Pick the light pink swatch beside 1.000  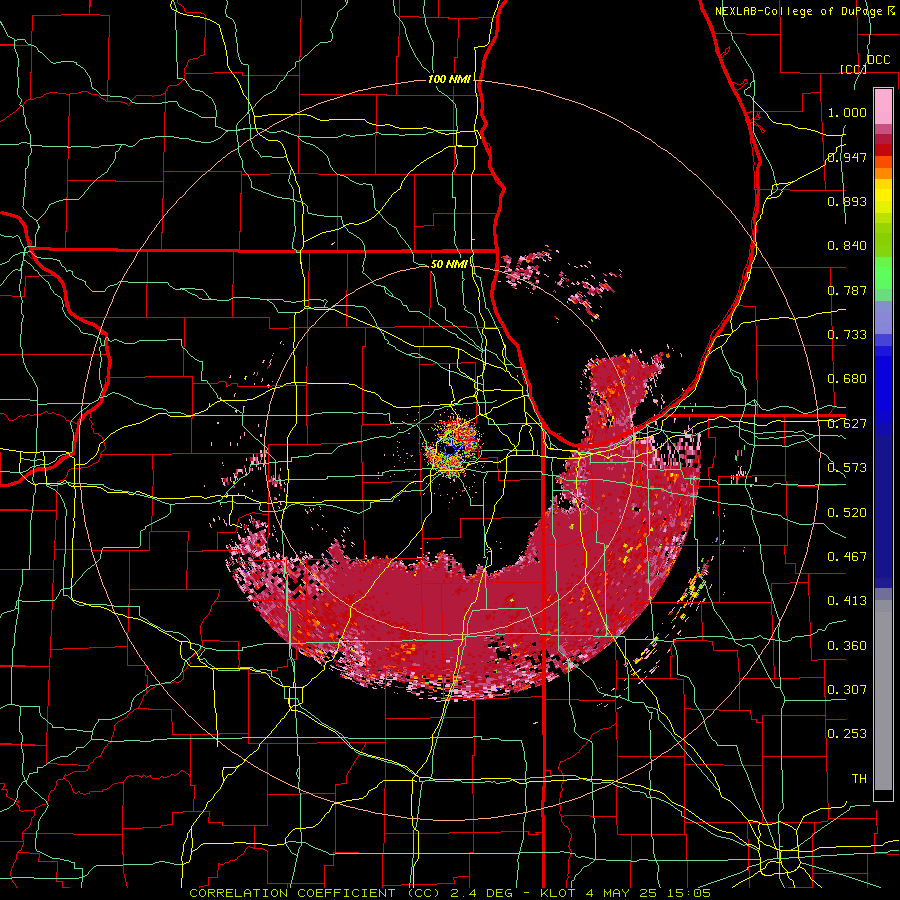click(x=883, y=107)
